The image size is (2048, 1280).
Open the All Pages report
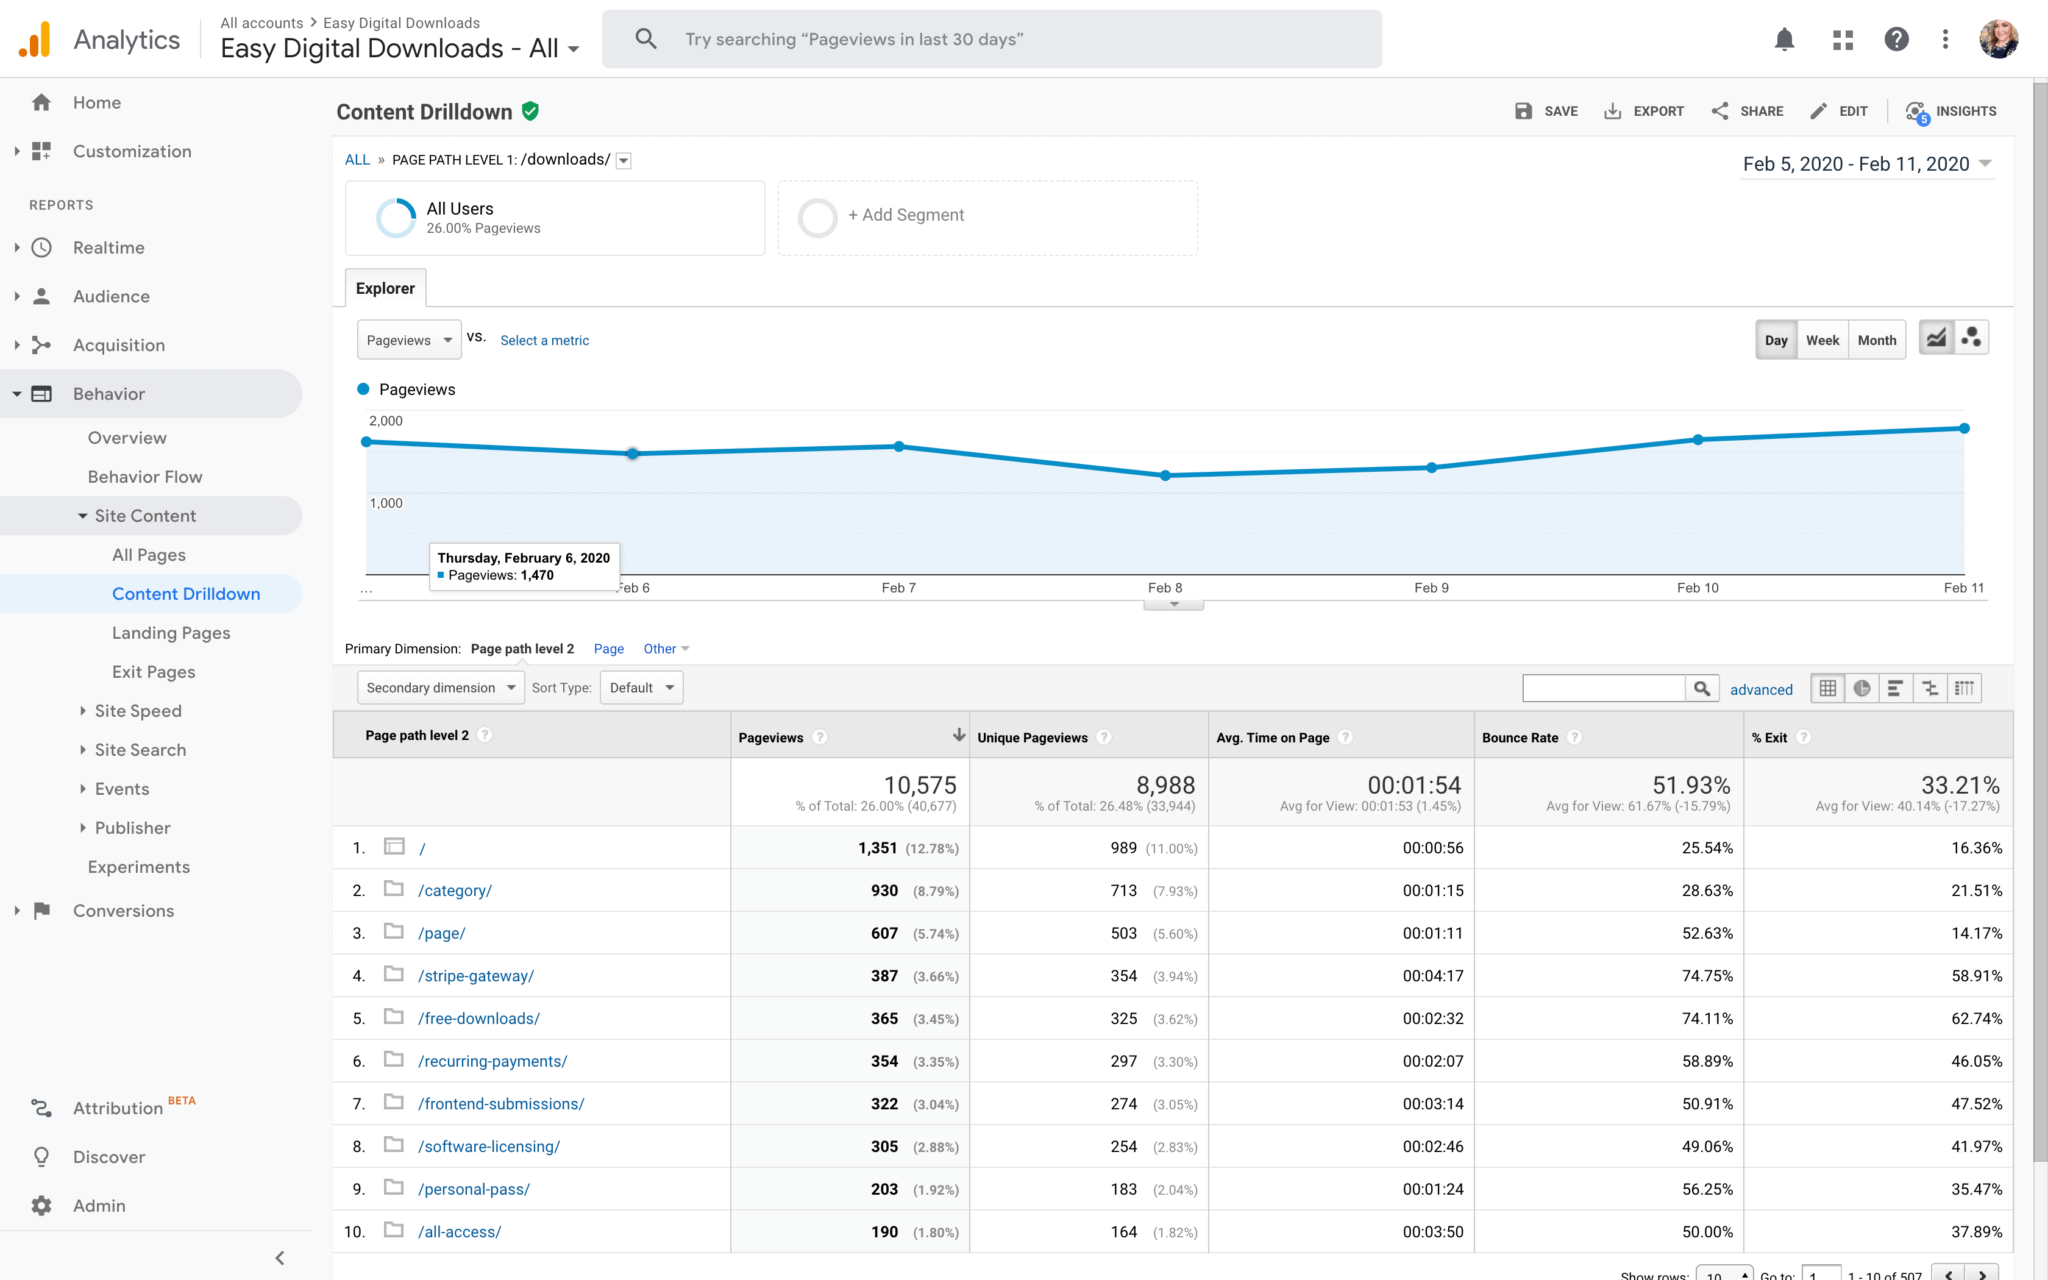(149, 555)
